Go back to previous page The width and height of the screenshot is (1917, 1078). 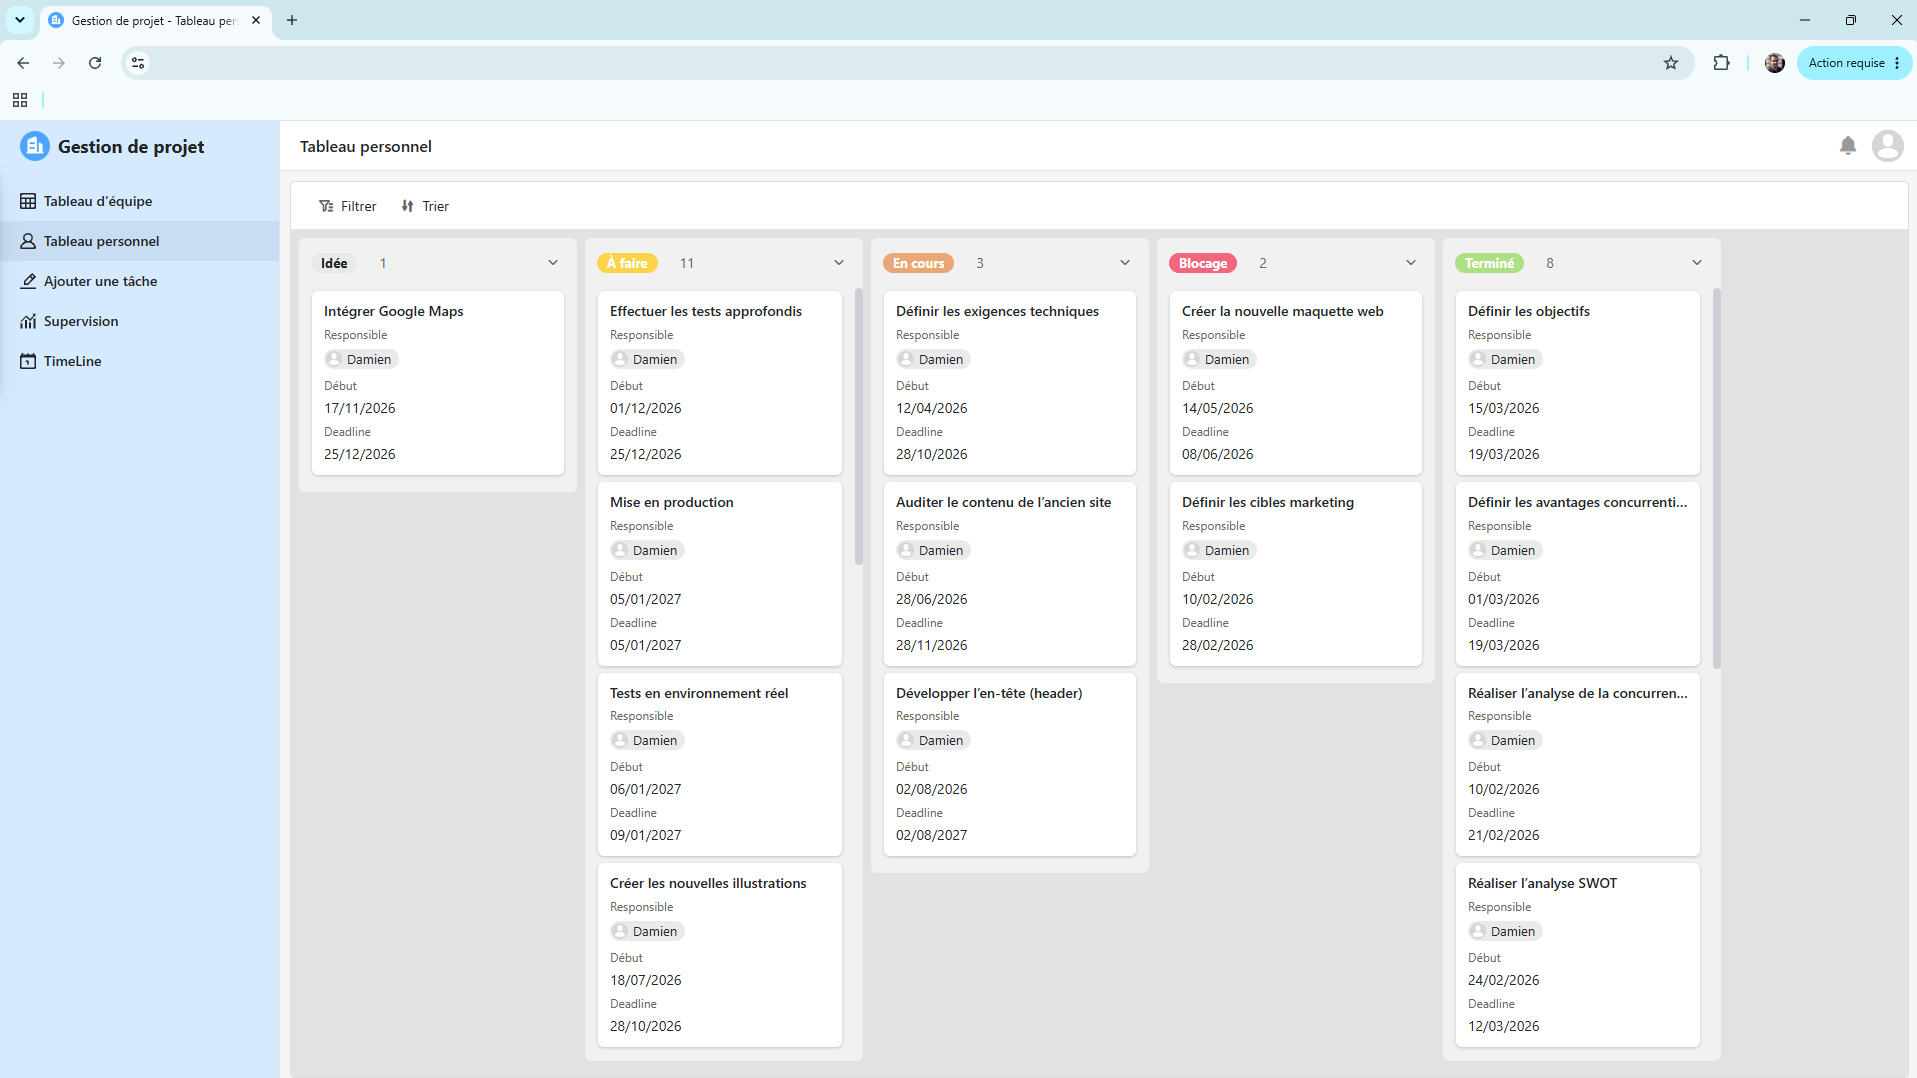click(23, 63)
